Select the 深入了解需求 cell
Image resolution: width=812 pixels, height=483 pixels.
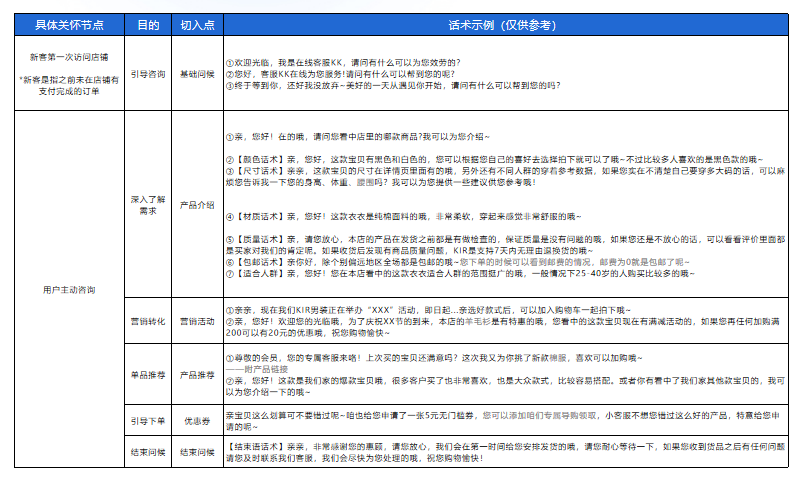[148, 205]
